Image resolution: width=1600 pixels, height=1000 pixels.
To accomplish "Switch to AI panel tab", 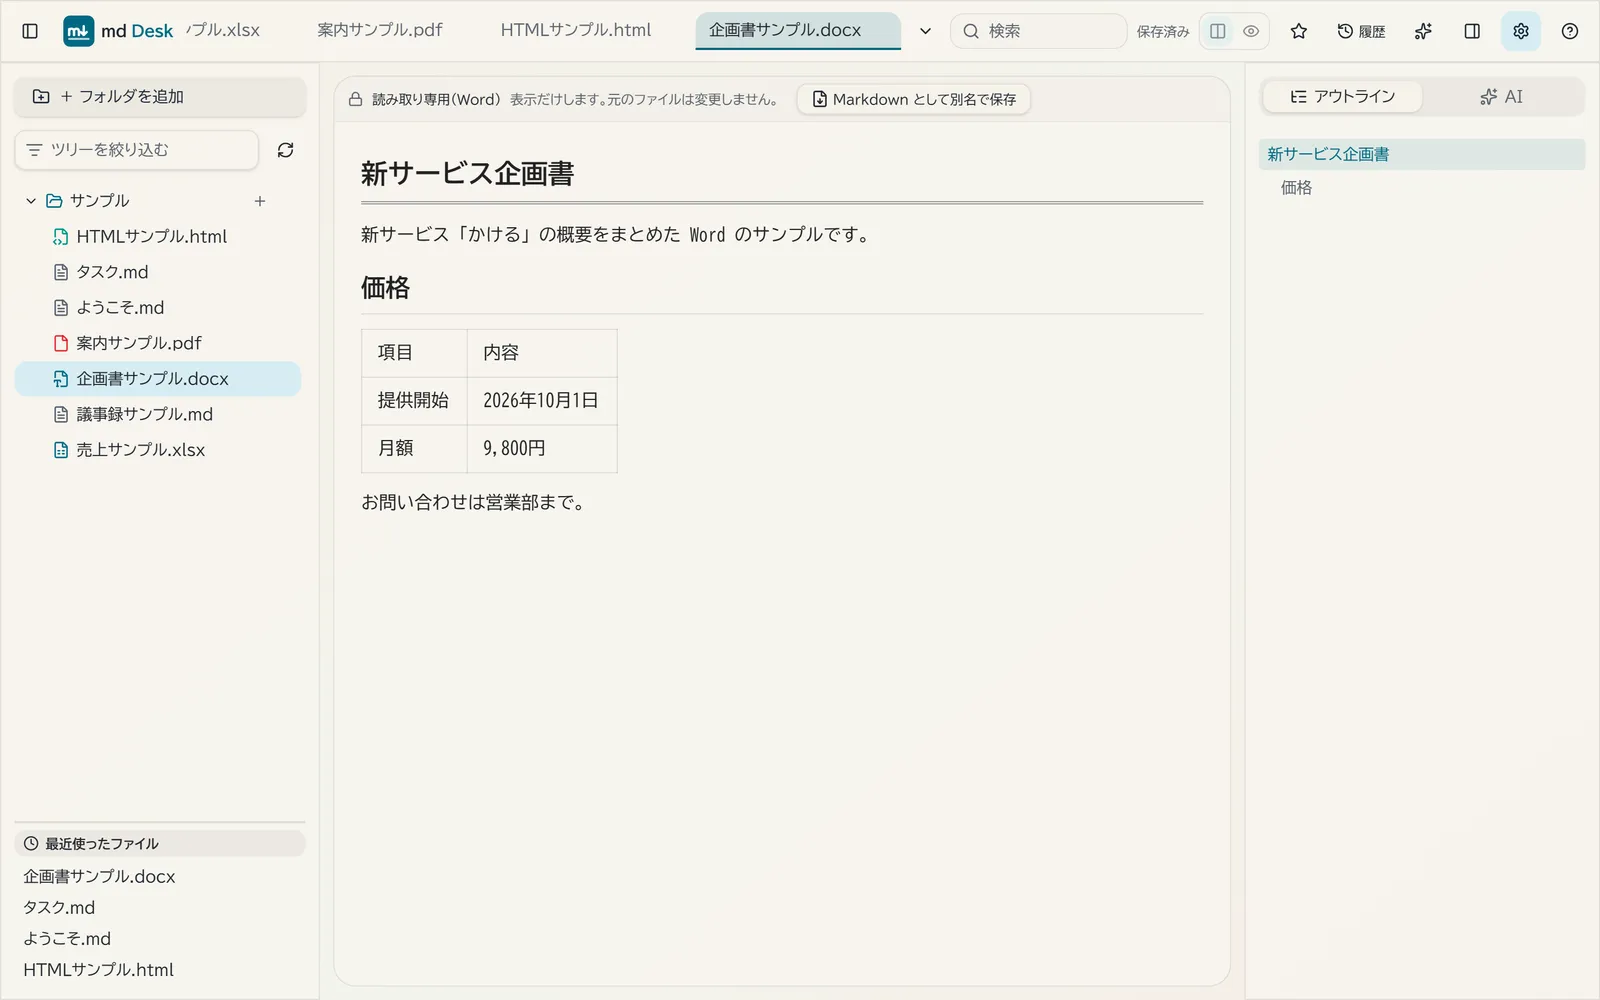I will click(1502, 97).
